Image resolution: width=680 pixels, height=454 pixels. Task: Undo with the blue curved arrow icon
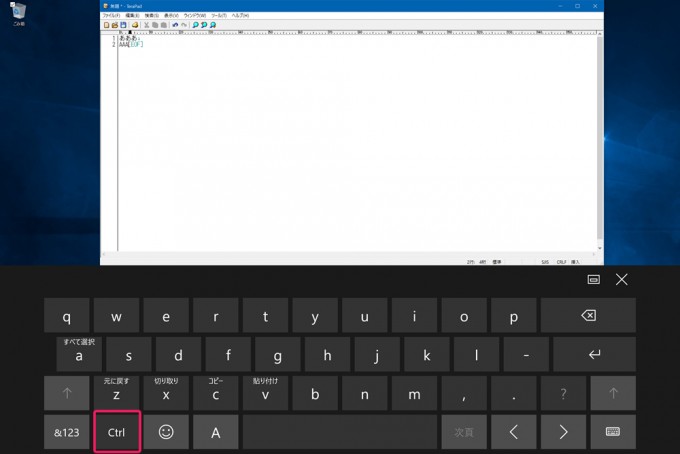[x=175, y=25]
